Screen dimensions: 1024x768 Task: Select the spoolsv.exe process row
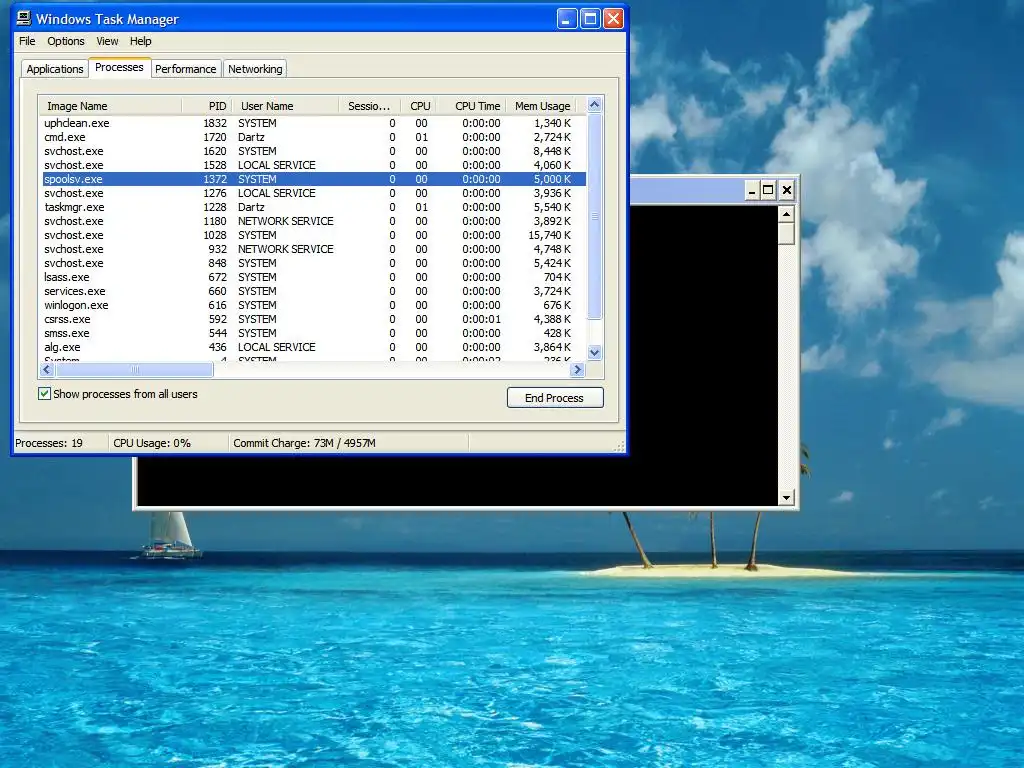click(313, 179)
